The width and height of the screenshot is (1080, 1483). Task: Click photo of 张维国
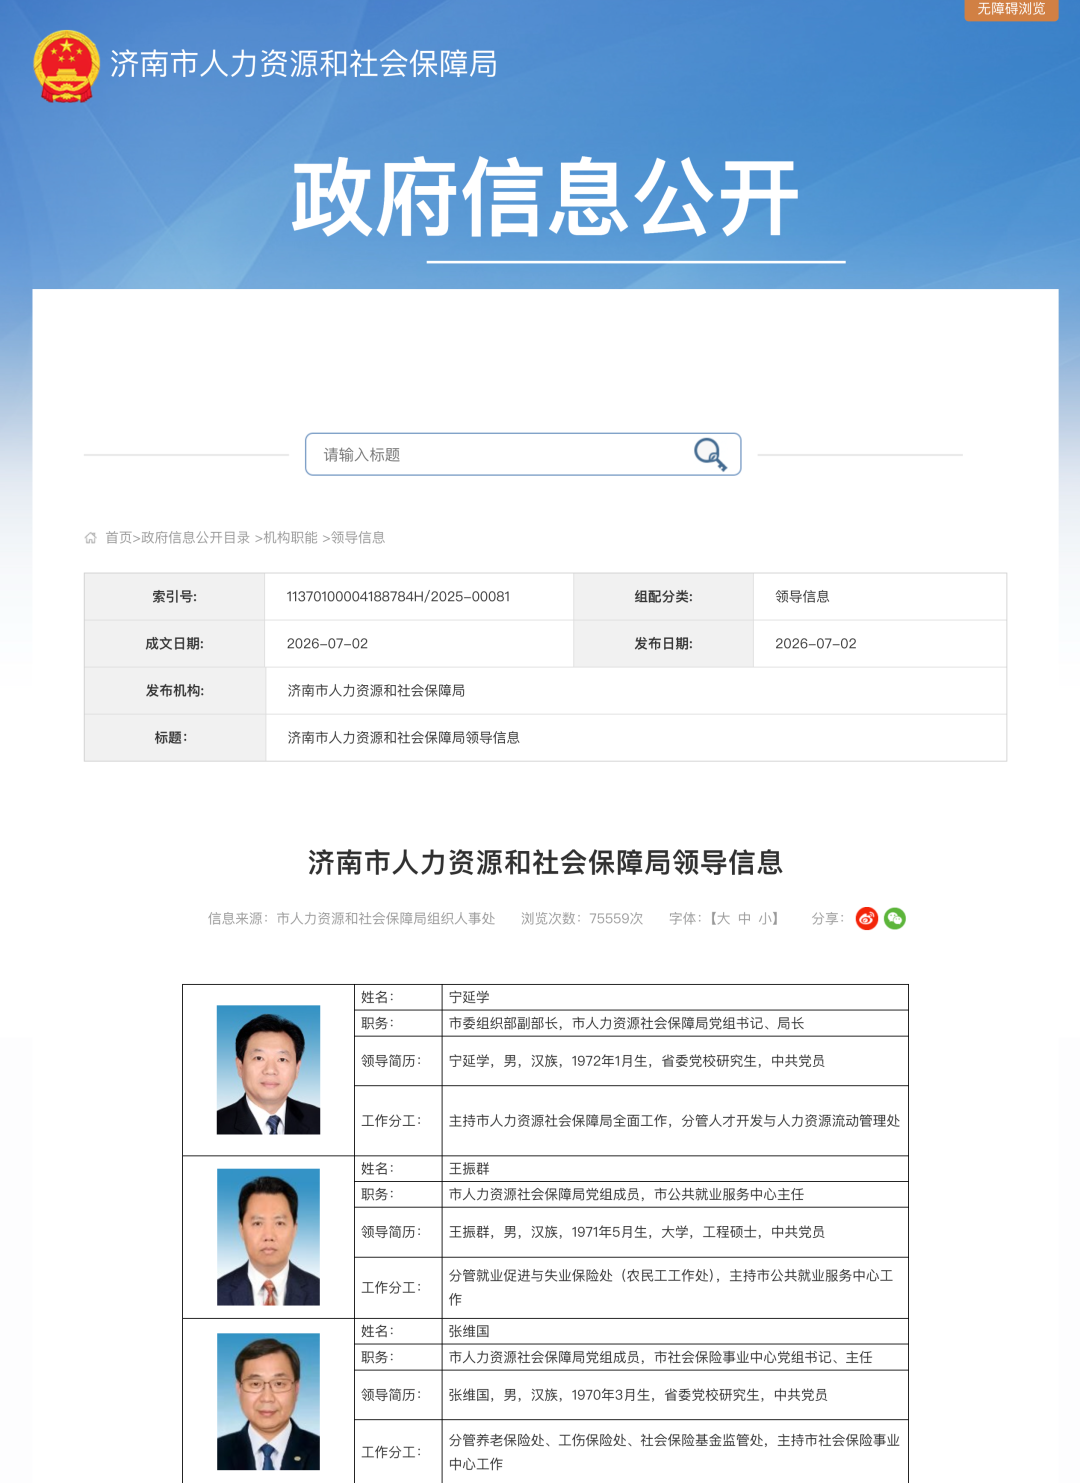tap(268, 1401)
